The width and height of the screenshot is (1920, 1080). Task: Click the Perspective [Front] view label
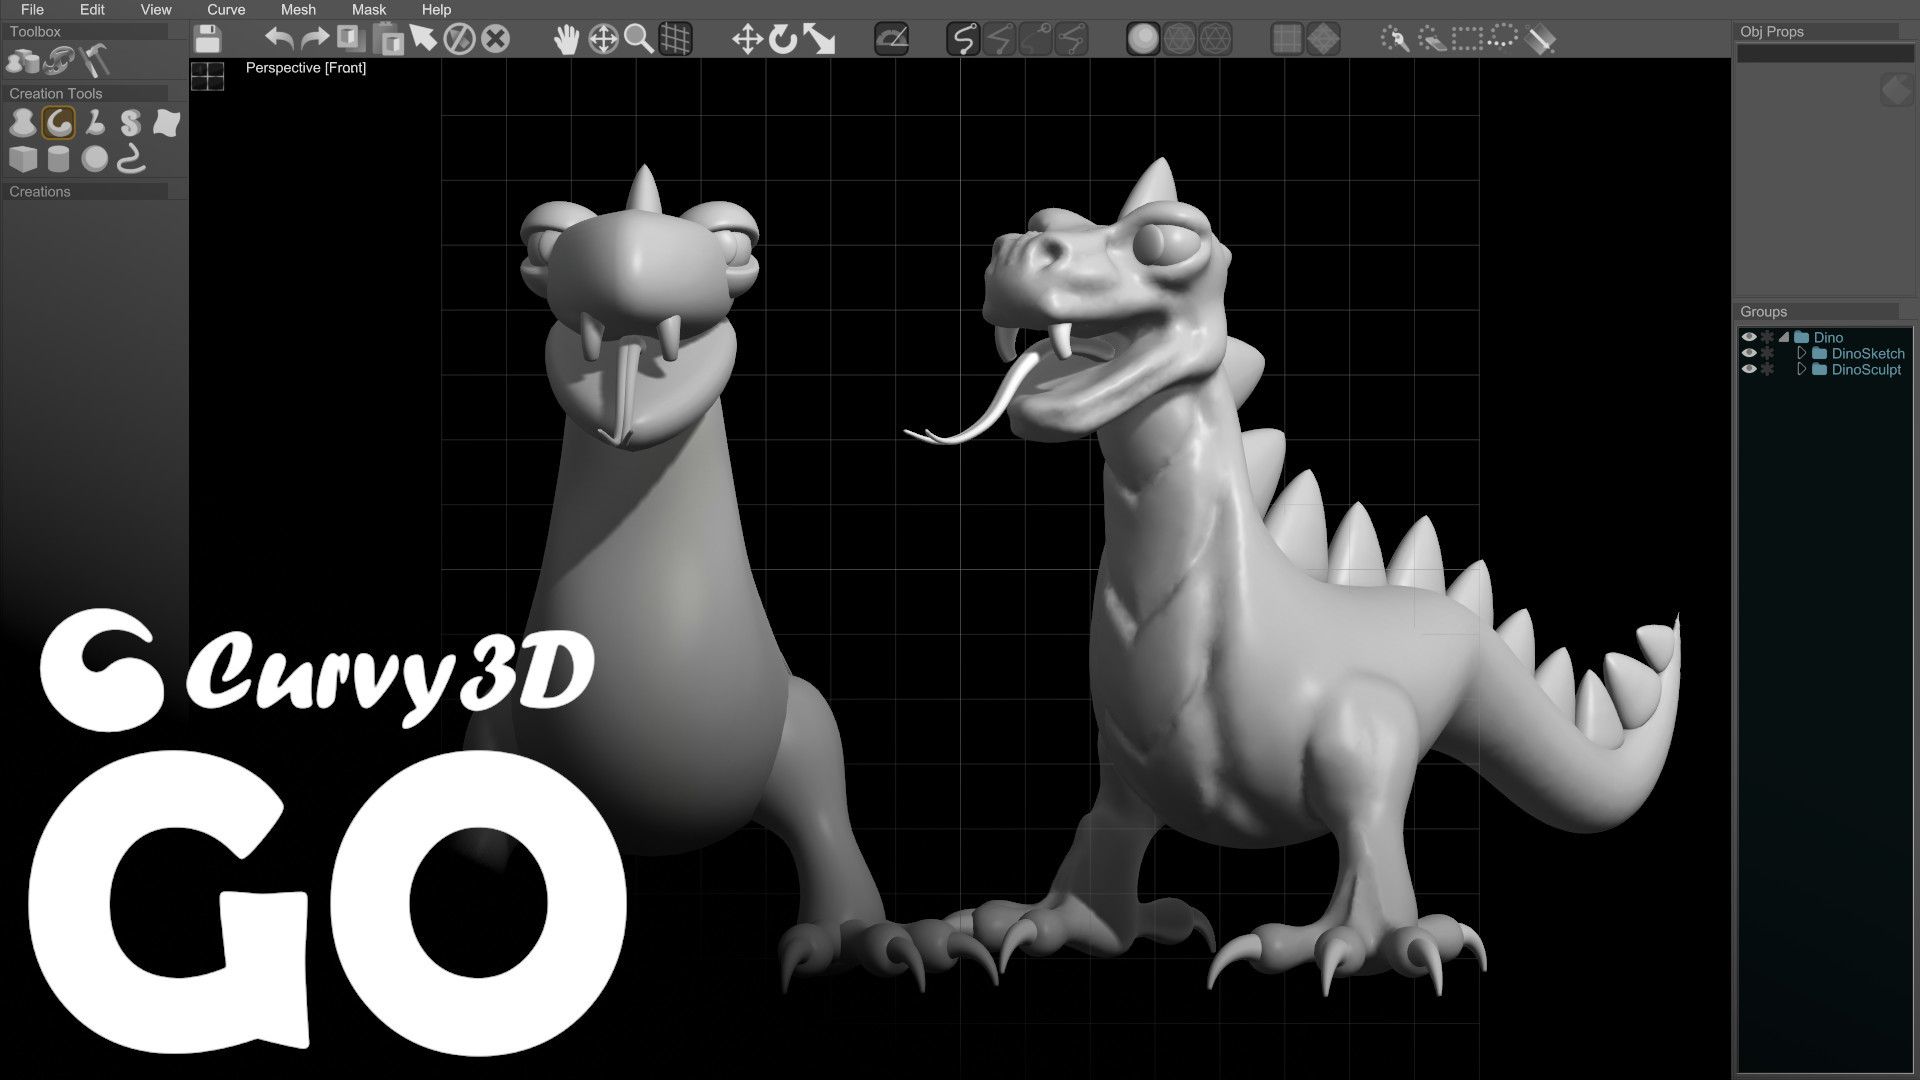pos(305,68)
